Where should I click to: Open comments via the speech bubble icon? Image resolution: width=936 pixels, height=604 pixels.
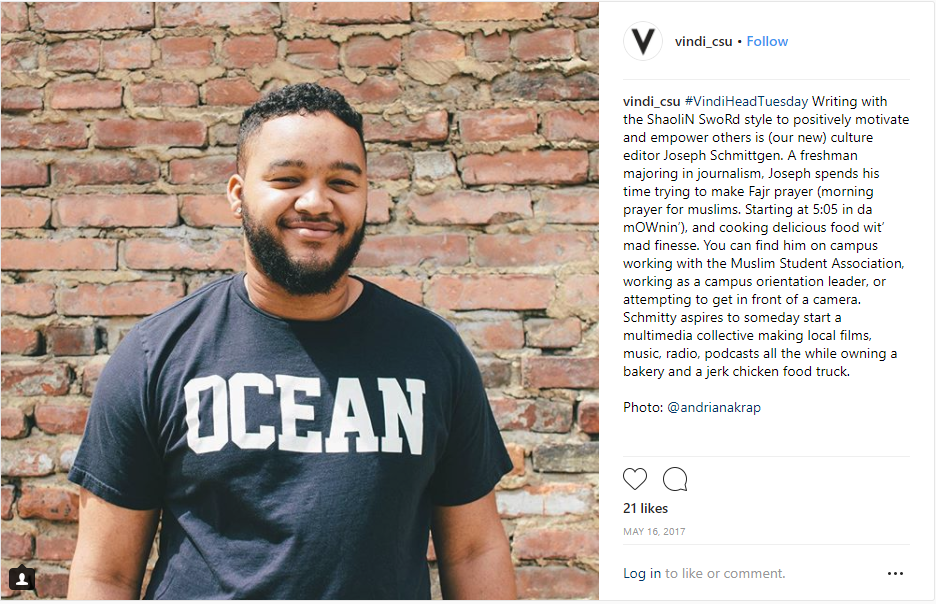[x=675, y=479]
